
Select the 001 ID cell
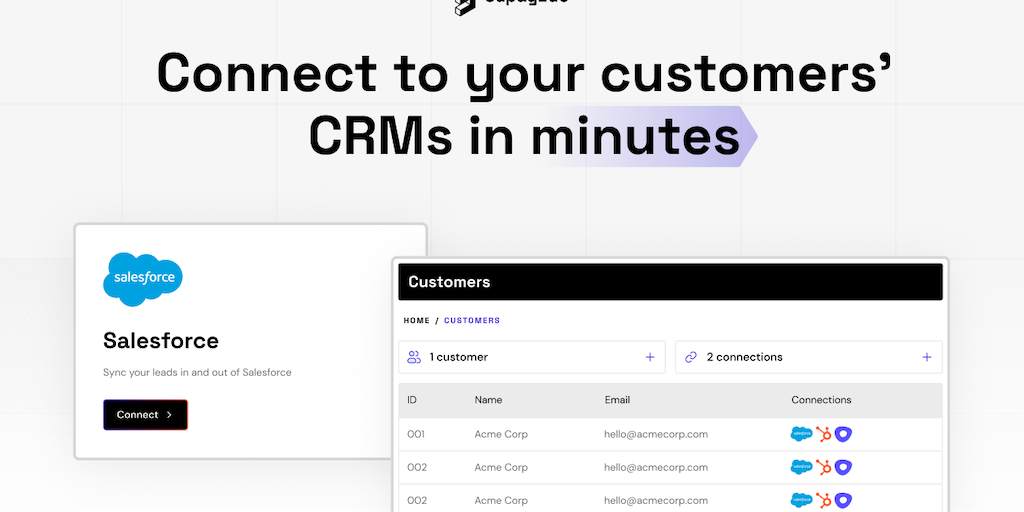coord(416,434)
